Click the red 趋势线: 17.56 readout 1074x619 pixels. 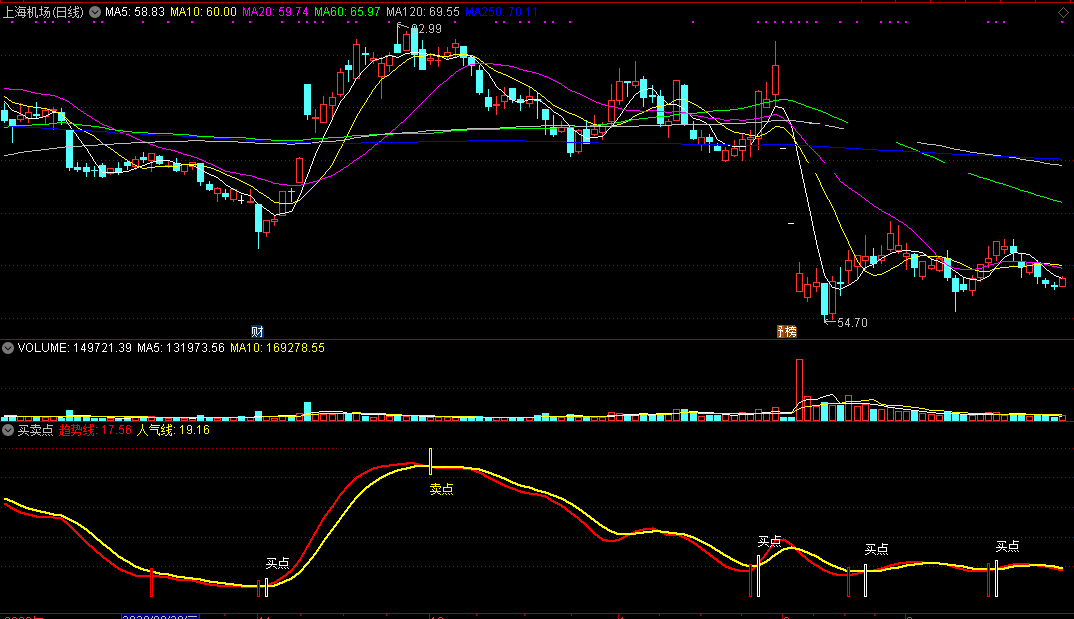coord(95,430)
